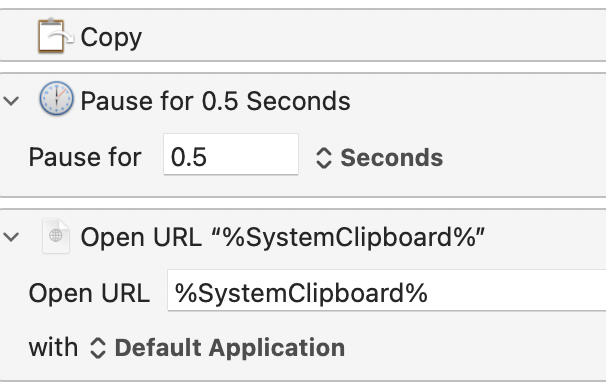Image resolution: width=606 pixels, height=388 pixels.
Task: Open the Default Application popup arrows
Action: tap(97, 348)
